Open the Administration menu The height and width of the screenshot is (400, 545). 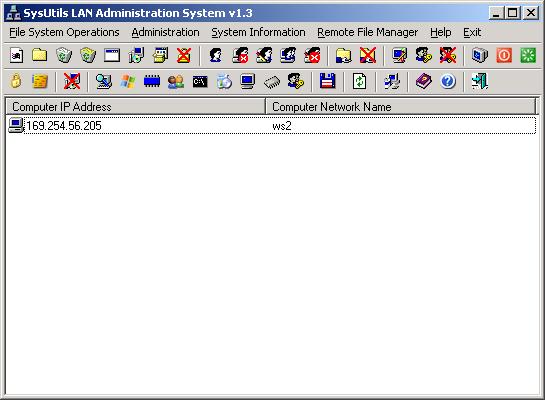coord(165,32)
